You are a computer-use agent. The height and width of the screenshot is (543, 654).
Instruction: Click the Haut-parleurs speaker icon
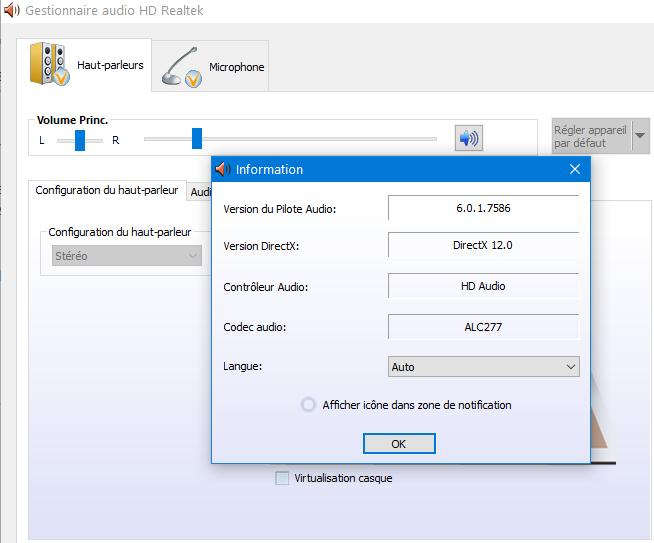coord(49,64)
